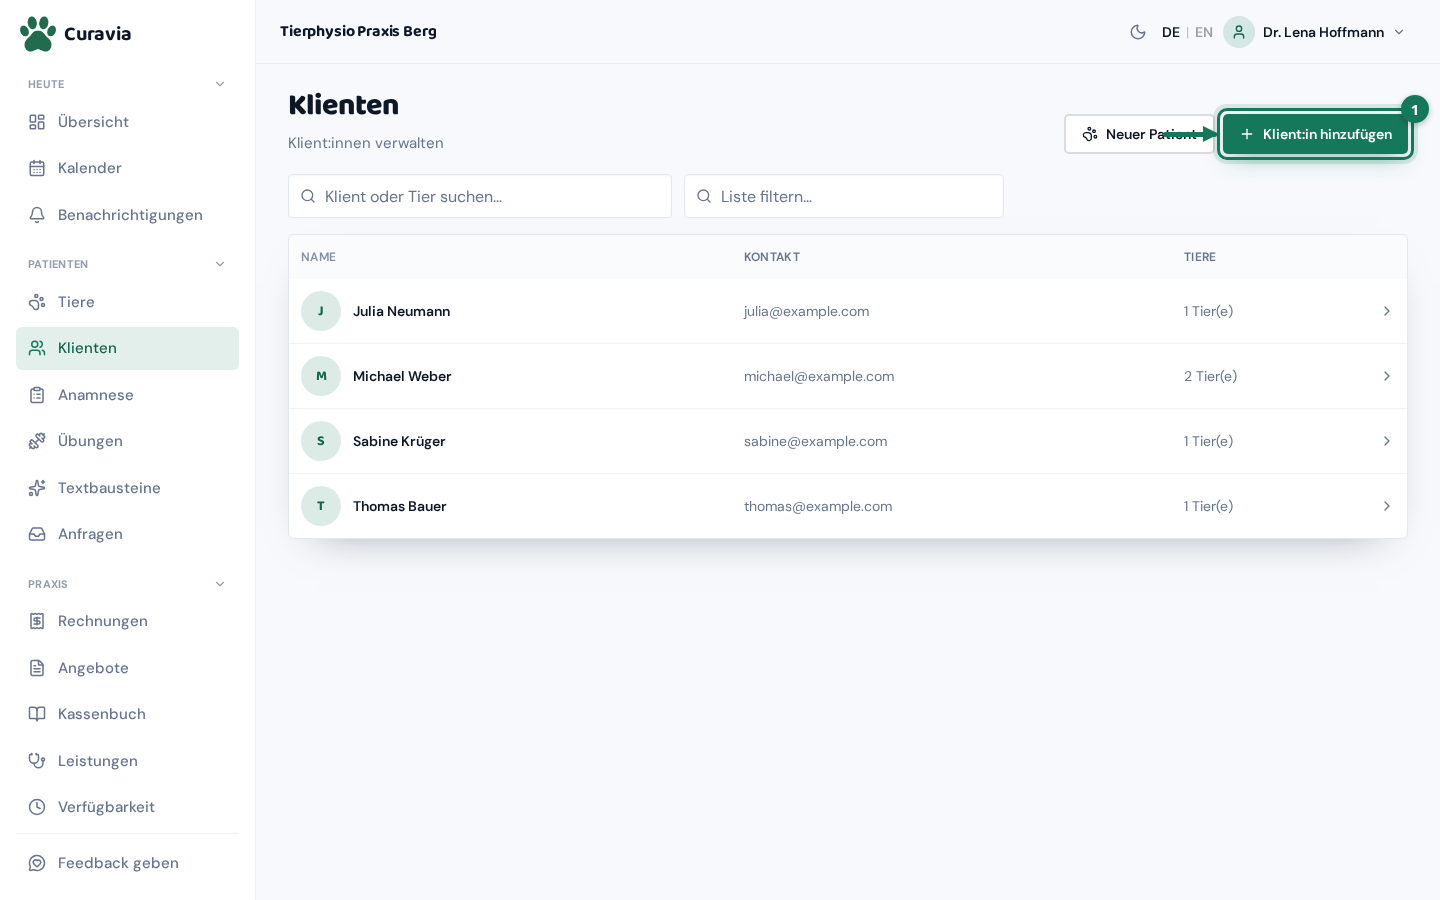Screen dimensions: 1440x900
Task: Click thomas@example.com contact cell
Action: coord(818,506)
